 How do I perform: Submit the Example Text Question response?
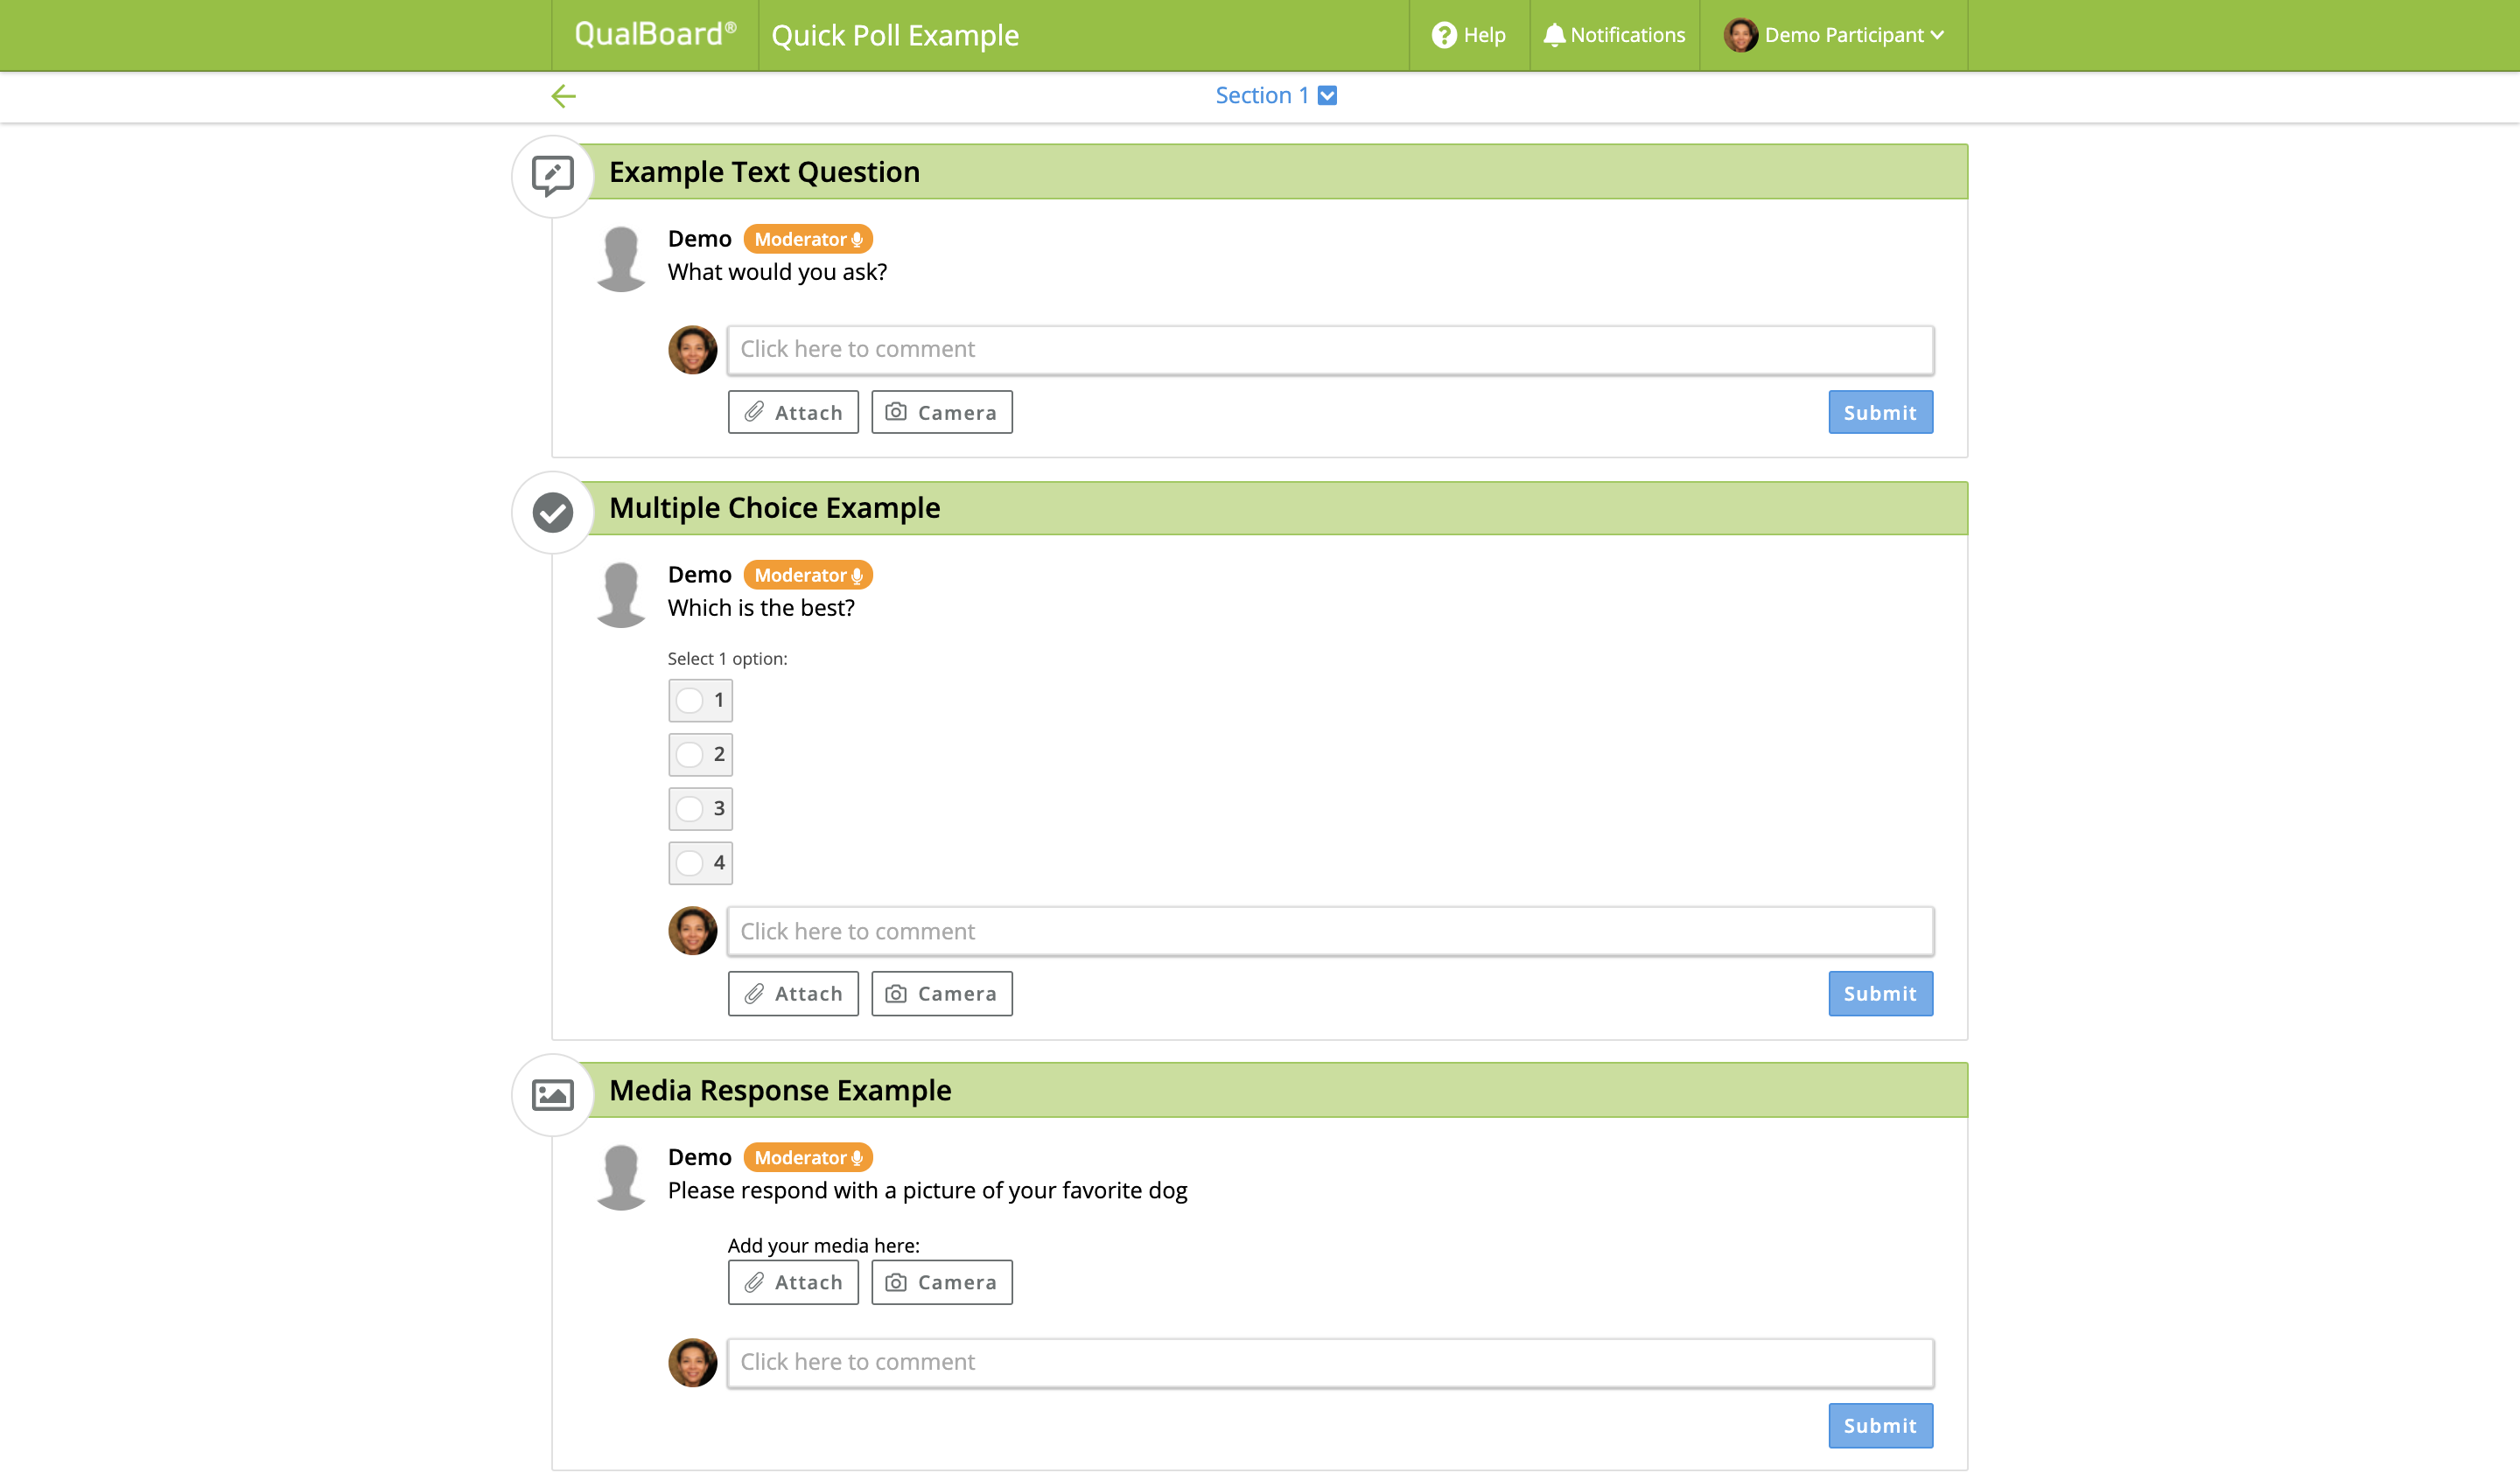pyautogui.click(x=1880, y=412)
